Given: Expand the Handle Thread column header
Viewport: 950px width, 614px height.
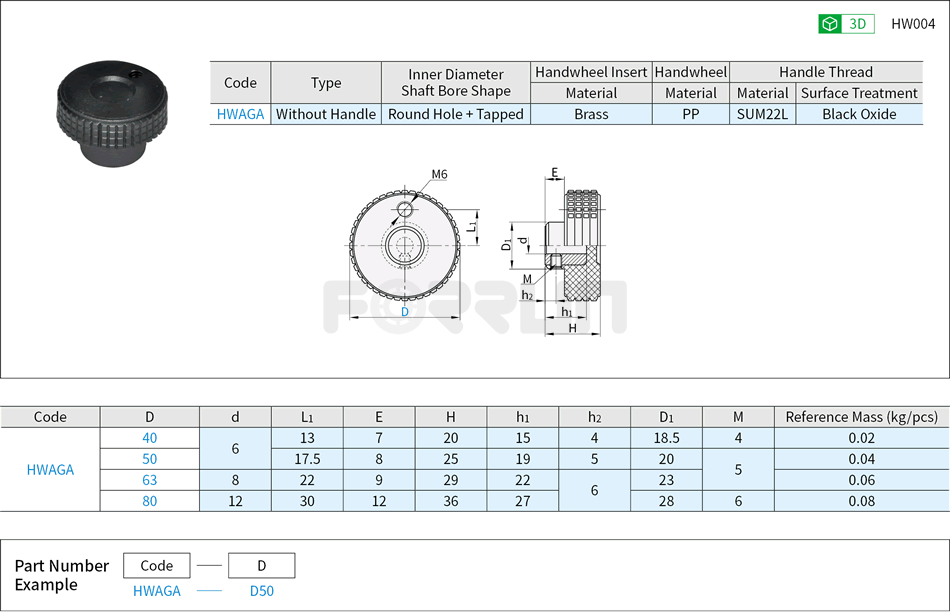Looking at the screenshot, I should coord(826,71).
